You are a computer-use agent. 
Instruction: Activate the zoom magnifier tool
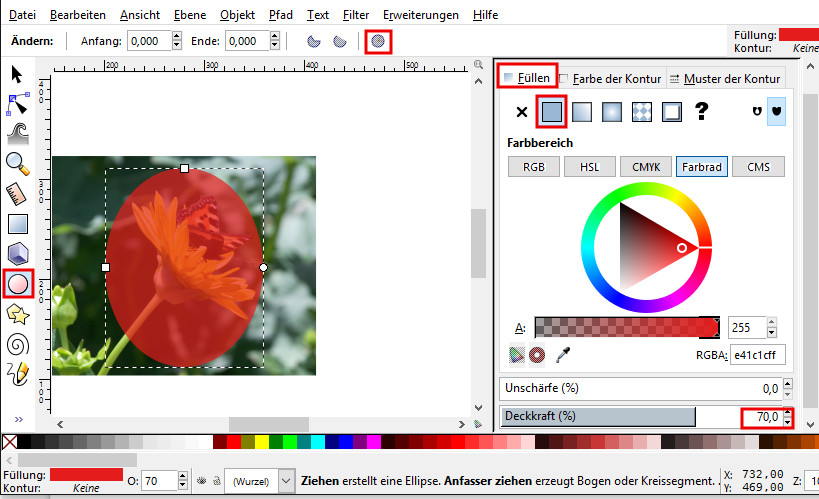coord(18,164)
